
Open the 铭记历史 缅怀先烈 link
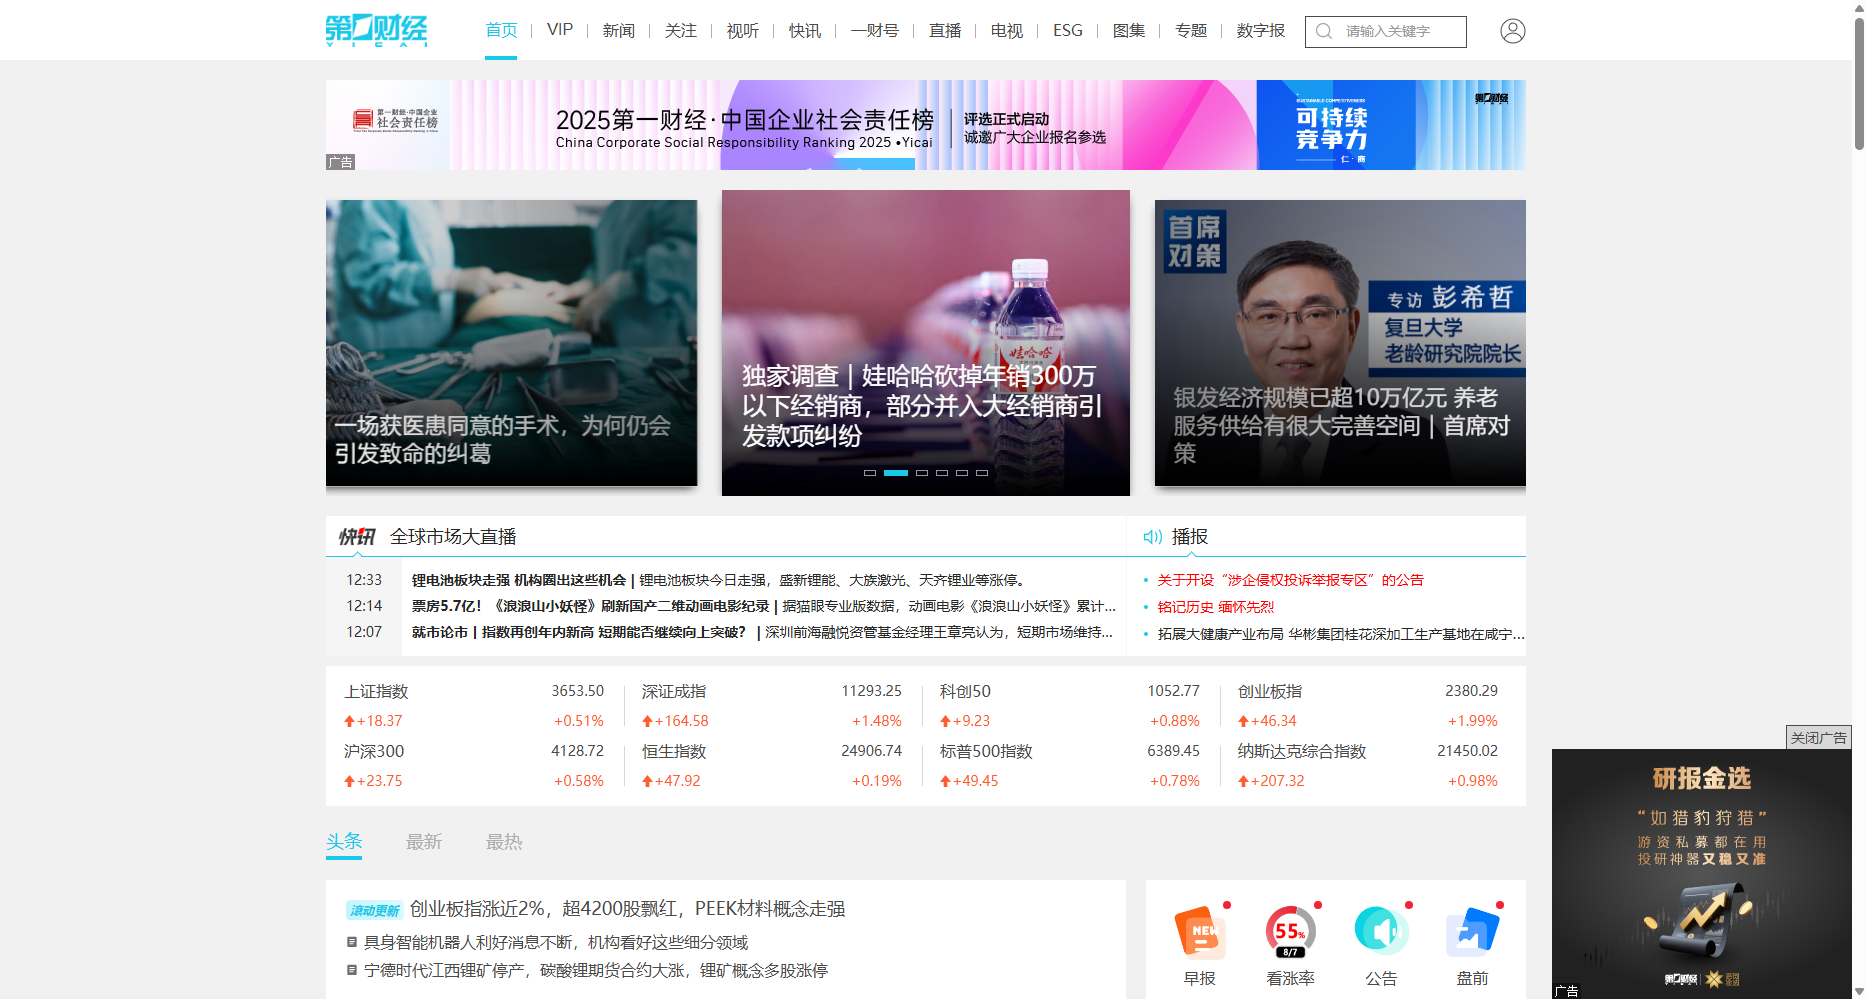[1215, 607]
